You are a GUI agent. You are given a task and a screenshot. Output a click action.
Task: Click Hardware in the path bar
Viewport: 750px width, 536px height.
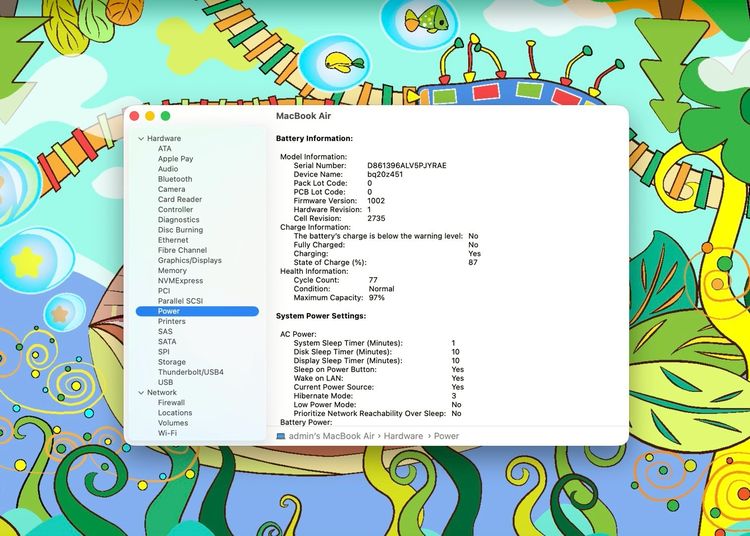coord(403,436)
